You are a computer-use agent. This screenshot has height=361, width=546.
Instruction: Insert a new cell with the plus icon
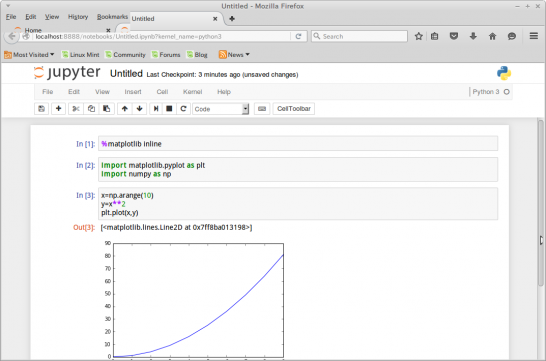point(58,109)
